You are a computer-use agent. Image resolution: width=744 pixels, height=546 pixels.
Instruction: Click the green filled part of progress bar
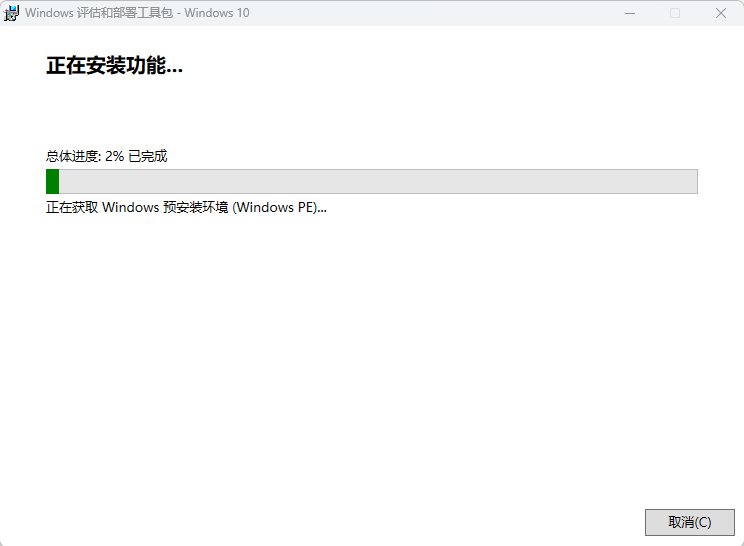tap(53, 181)
